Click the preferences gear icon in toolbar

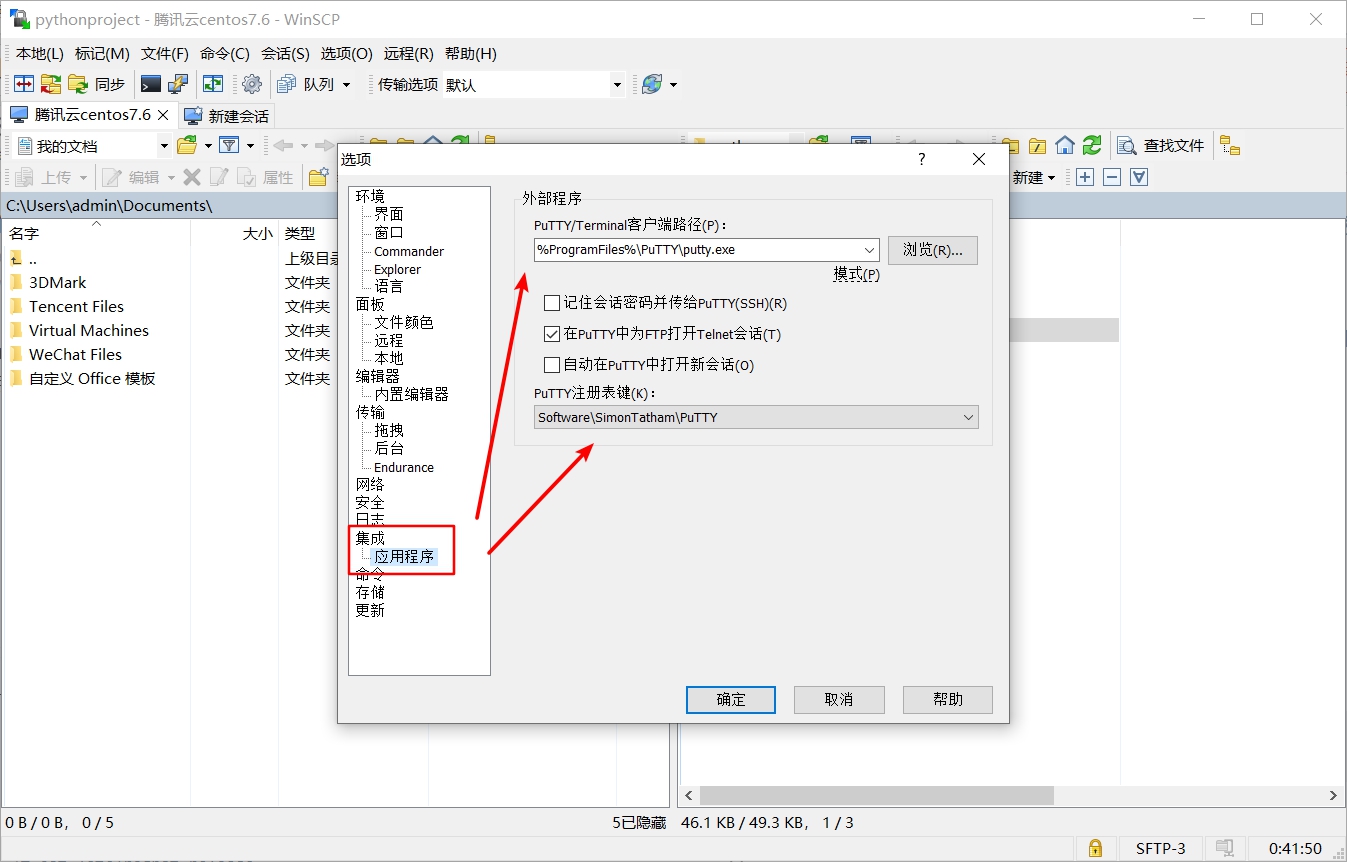pos(252,84)
